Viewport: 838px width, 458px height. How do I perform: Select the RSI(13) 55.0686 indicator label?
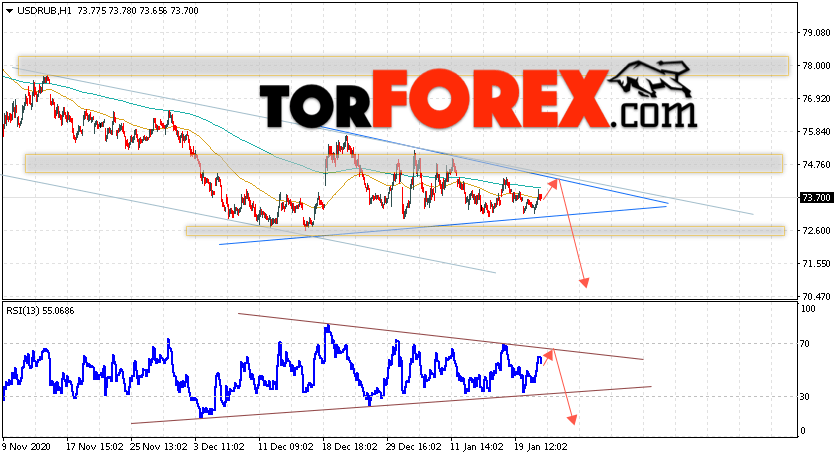40,310
